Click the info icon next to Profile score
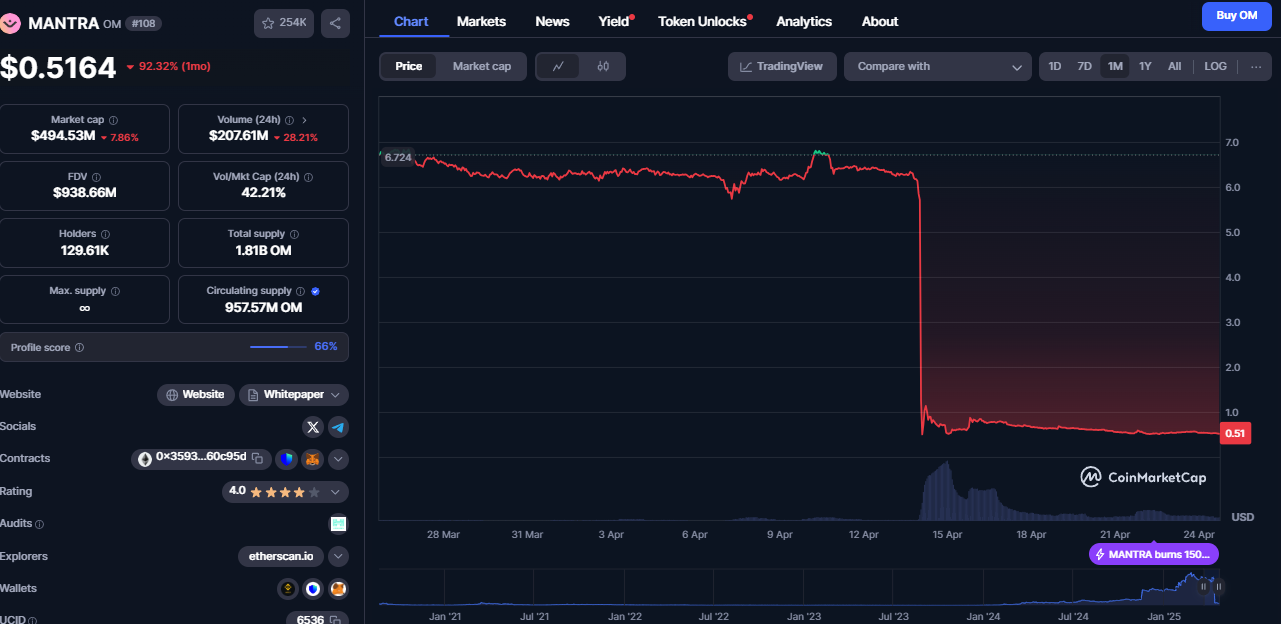The height and width of the screenshot is (624, 1281). click(79, 348)
